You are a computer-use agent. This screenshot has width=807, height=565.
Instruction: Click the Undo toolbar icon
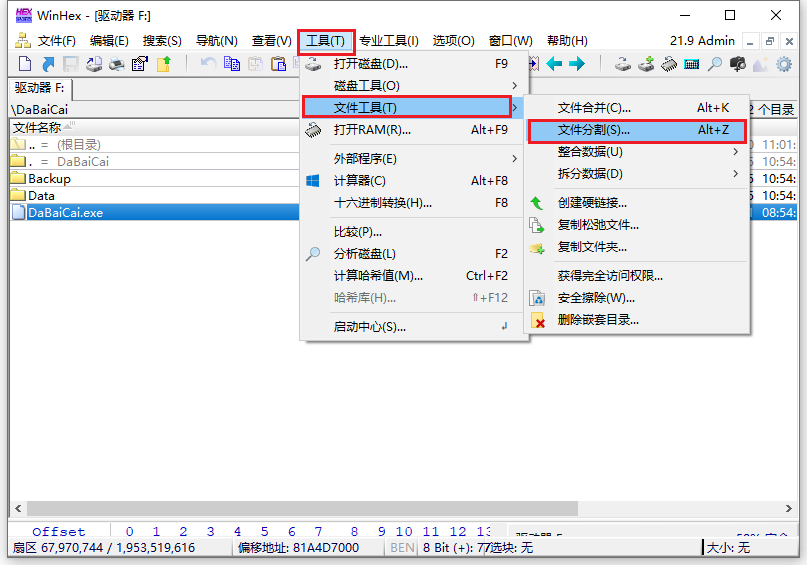(x=208, y=63)
